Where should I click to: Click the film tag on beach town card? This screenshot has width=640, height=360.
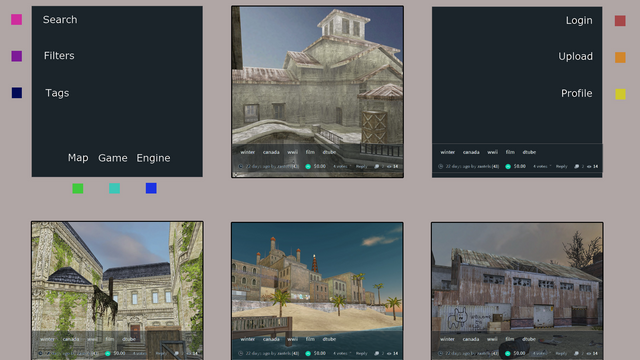[310, 339]
